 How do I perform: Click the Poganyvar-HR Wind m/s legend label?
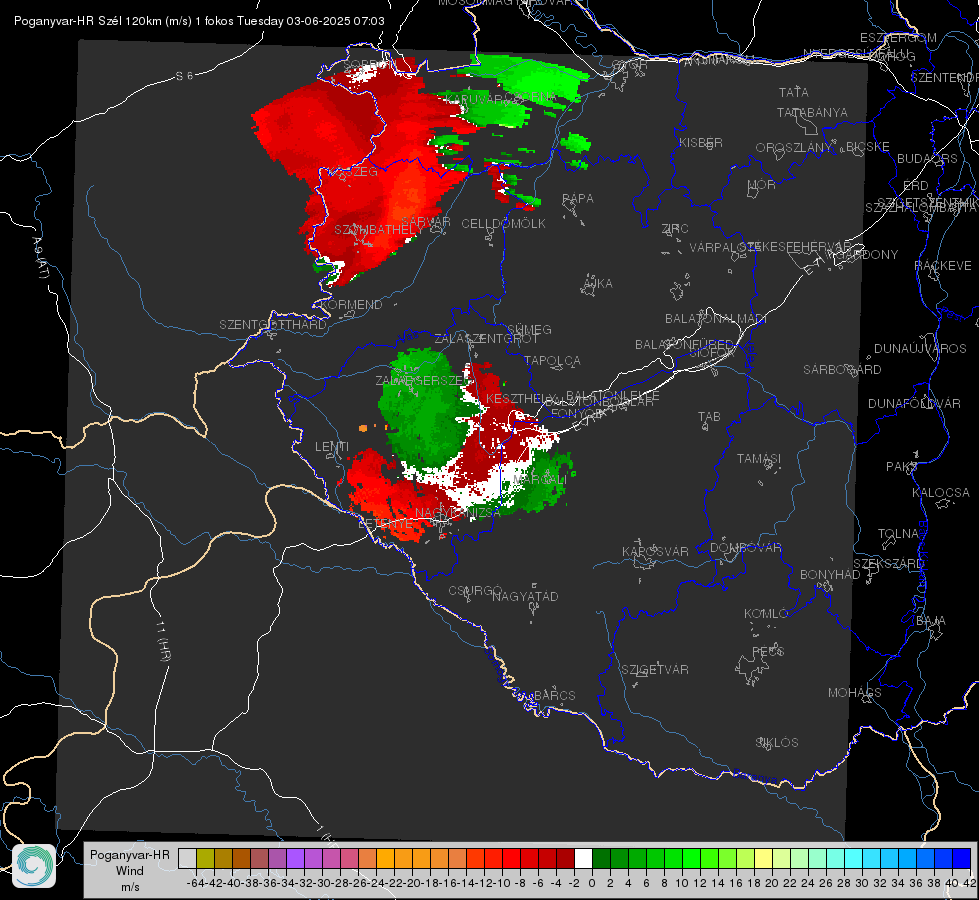pos(129,871)
